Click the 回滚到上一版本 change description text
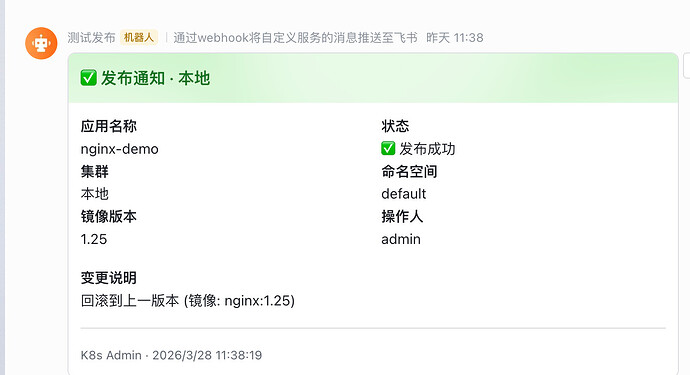Viewport: 690px width, 375px height. (187, 301)
